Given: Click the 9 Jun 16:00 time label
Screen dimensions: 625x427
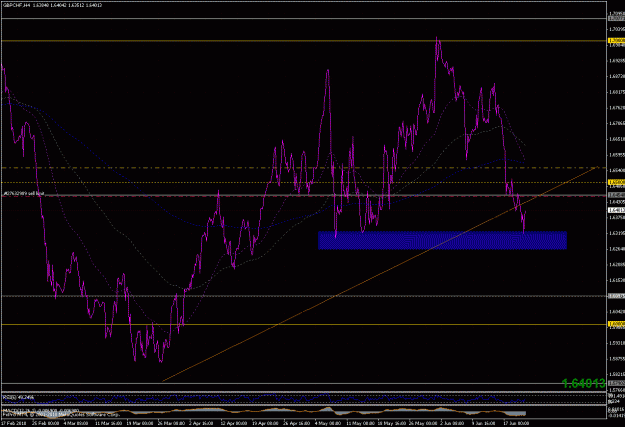Looking at the screenshot, I should 485,423.
